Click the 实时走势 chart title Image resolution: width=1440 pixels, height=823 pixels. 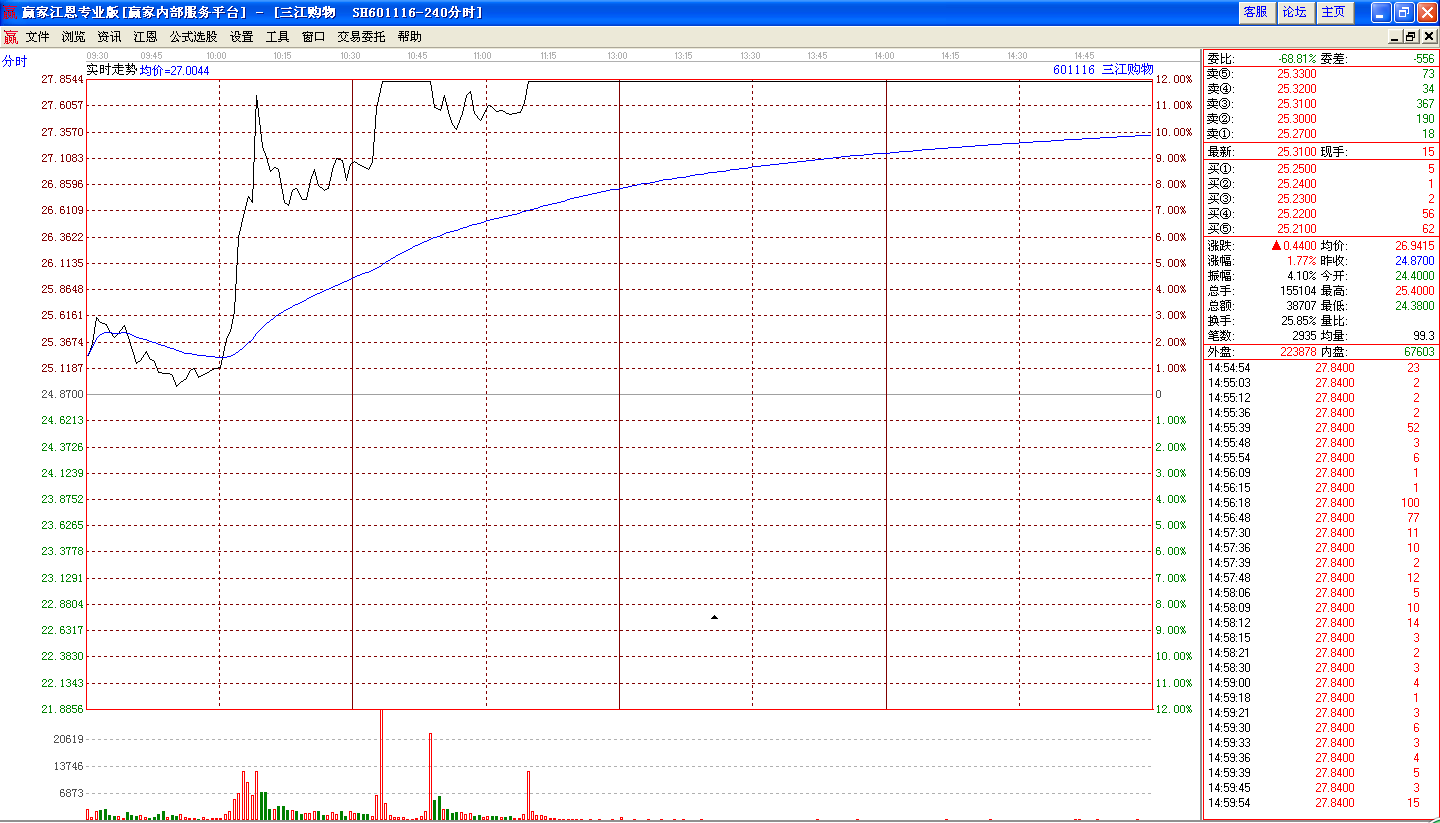tap(111, 70)
